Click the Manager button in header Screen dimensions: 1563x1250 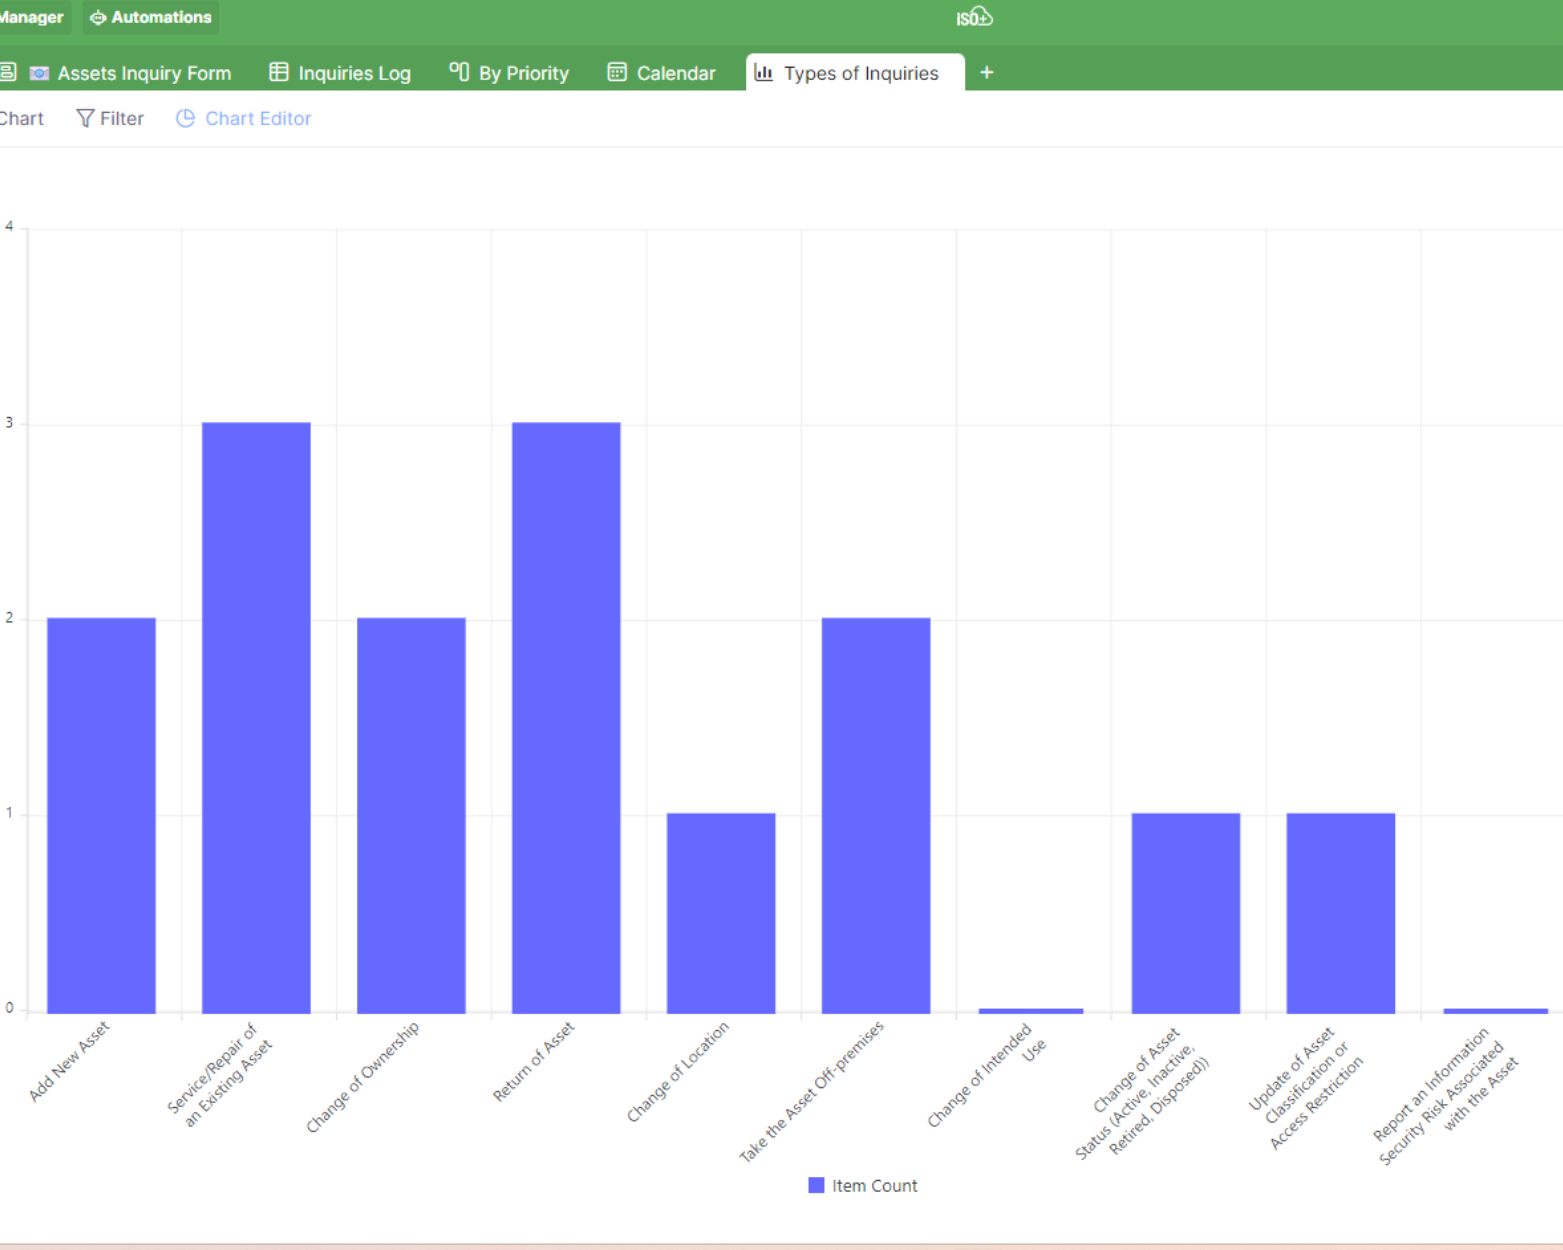(x=32, y=17)
